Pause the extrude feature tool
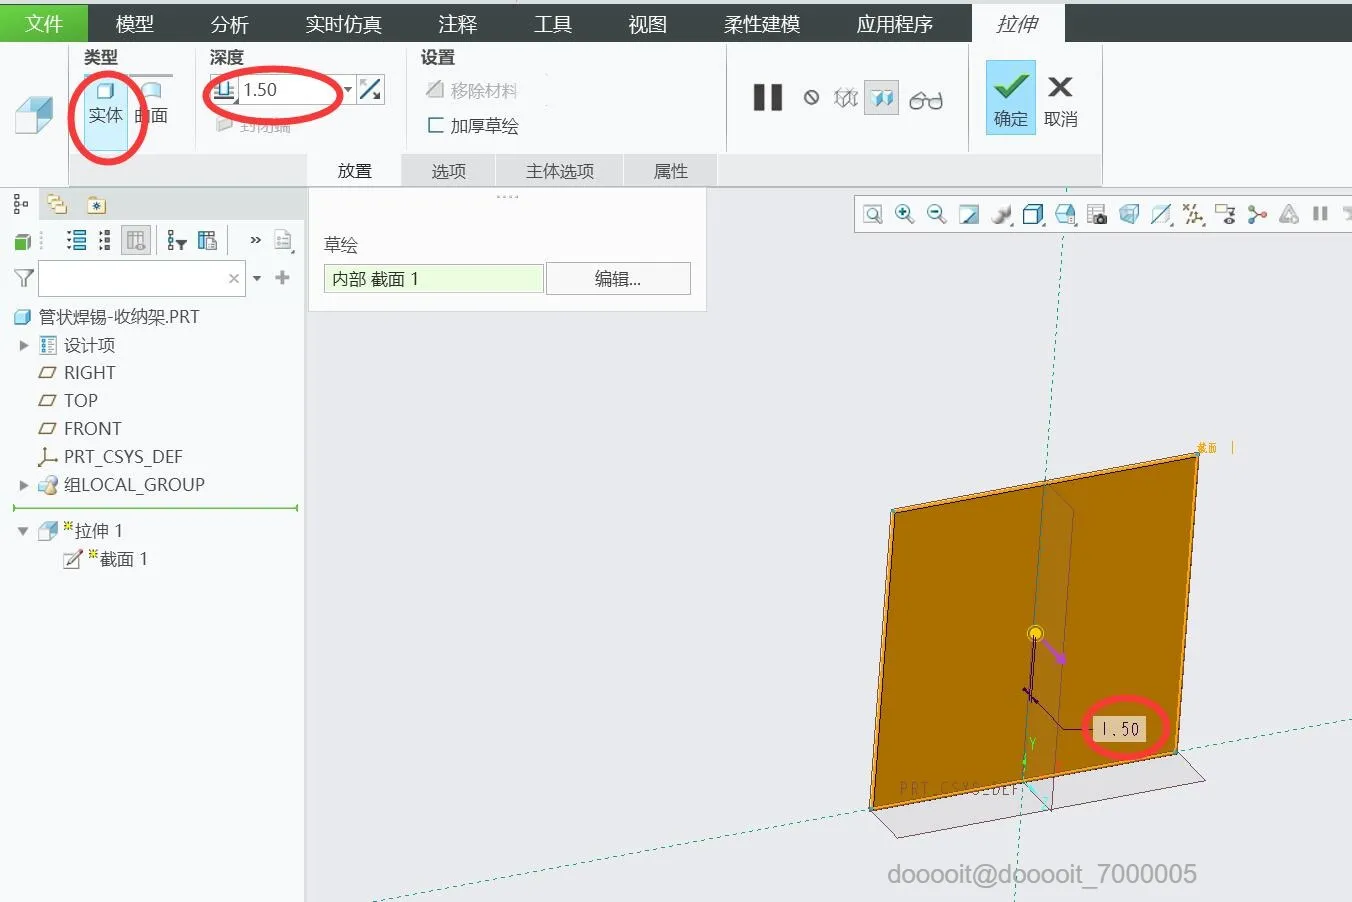This screenshot has height=902, width=1352. pos(768,98)
